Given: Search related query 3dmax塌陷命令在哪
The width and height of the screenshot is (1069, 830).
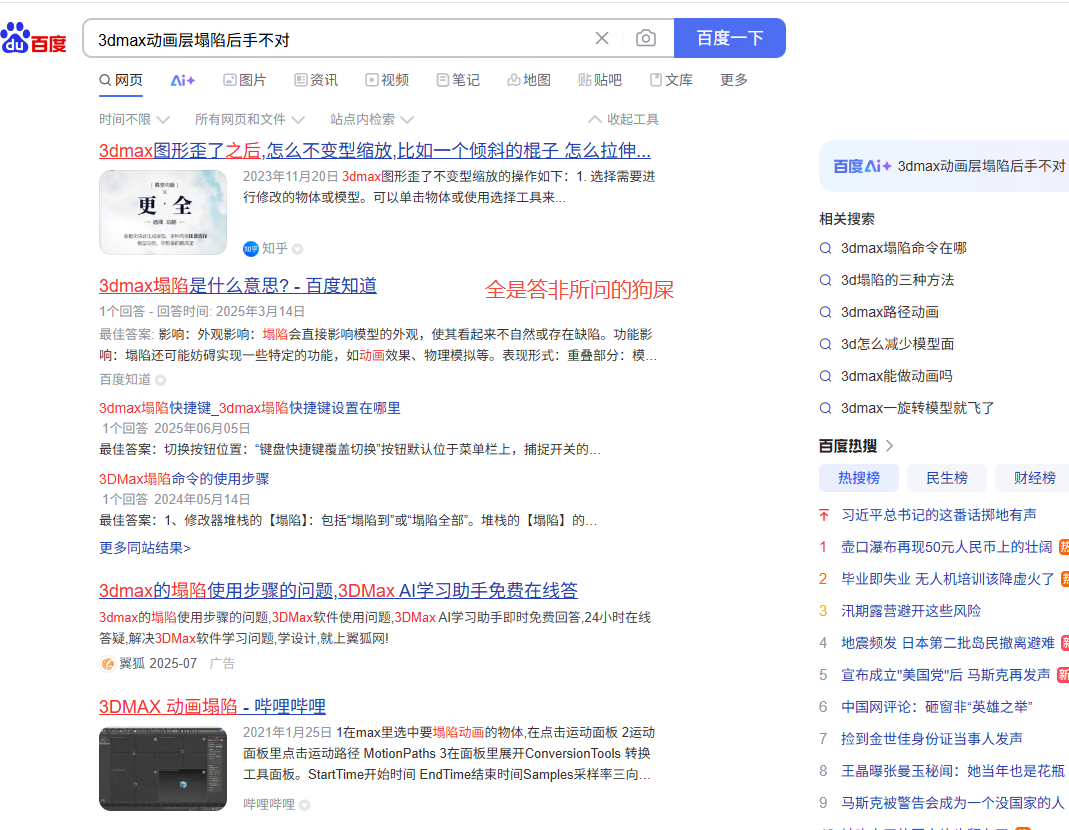Looking at the screenshot, I should click(x=903, y=248).
